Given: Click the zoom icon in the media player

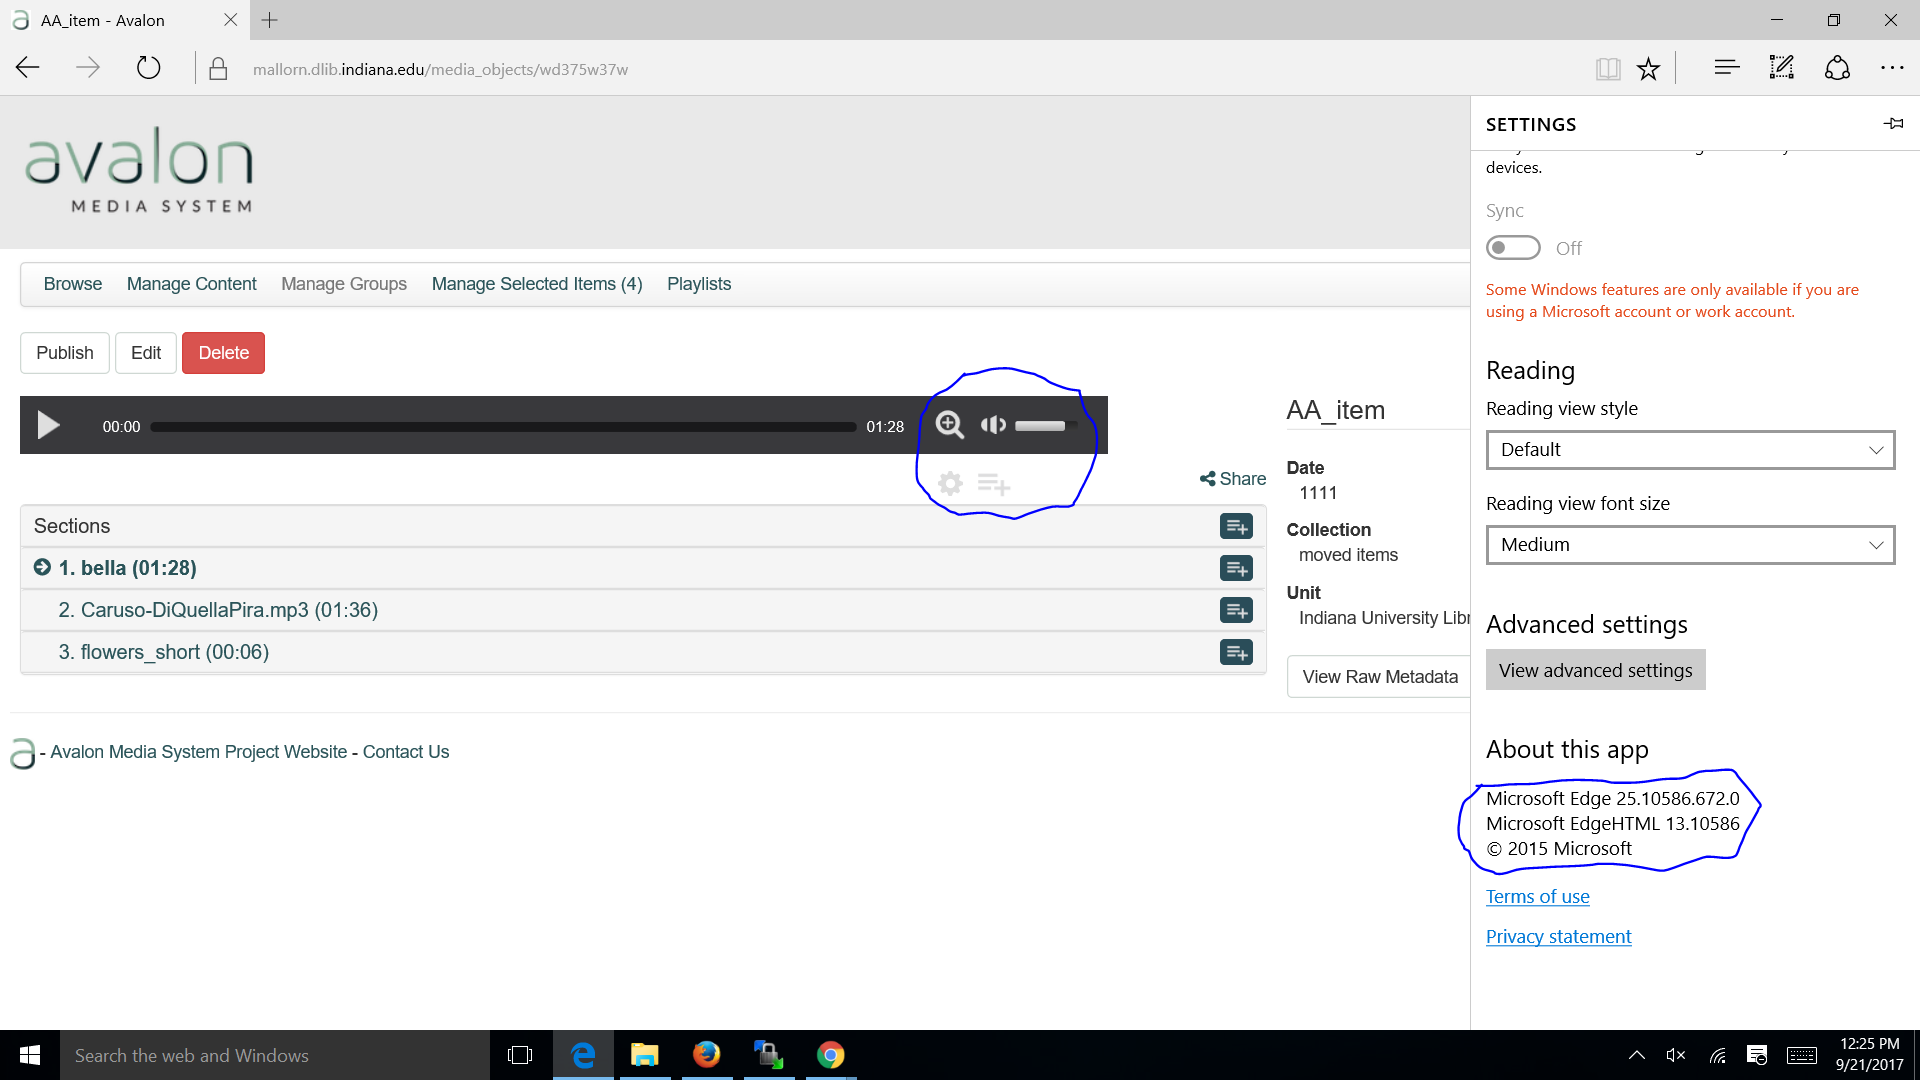Looking at the screenshot, I should [x=949, y=424].
